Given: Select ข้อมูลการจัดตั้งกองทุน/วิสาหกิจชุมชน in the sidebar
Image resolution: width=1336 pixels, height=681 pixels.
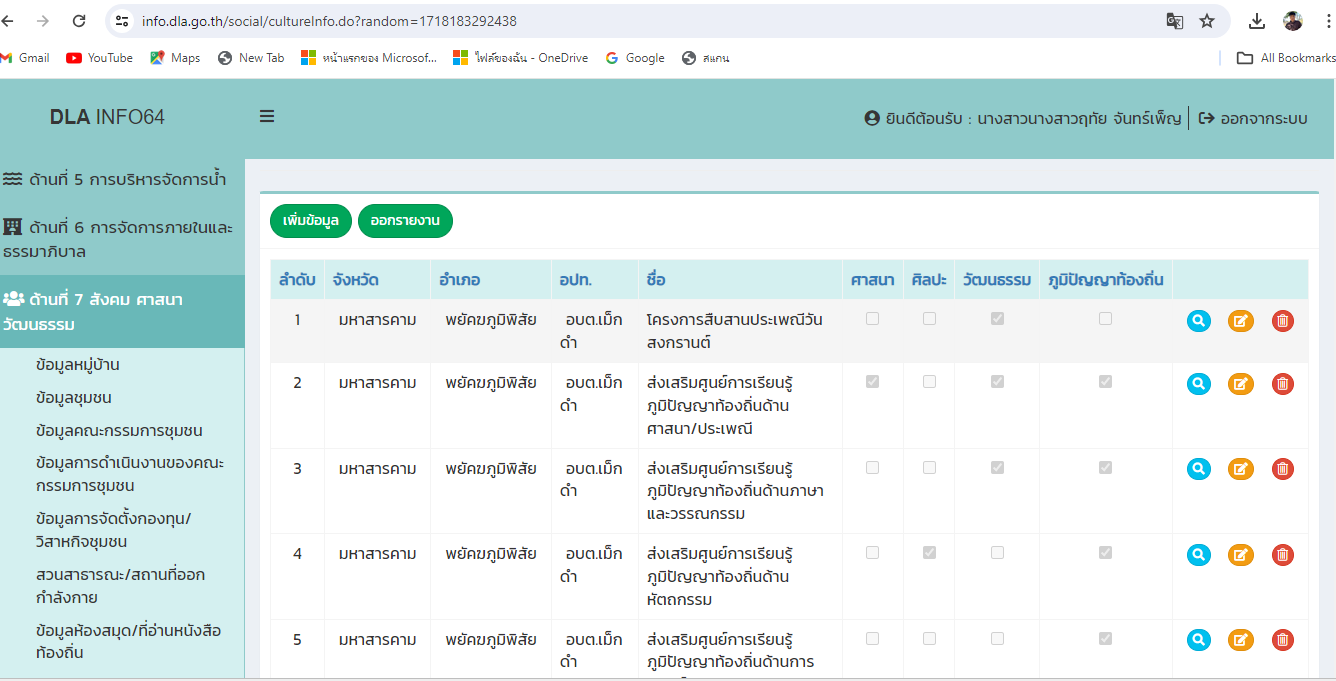Looking at the screenshot, I should pos(113,530).
